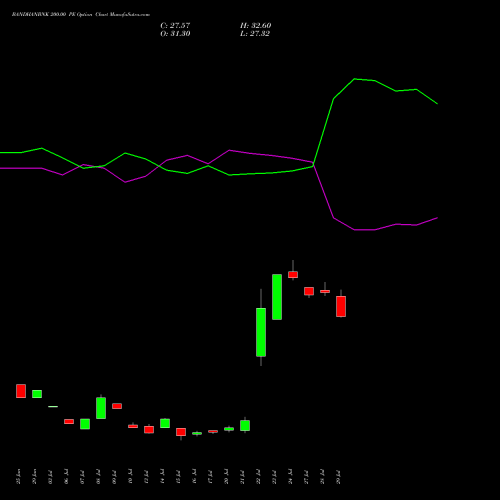Click the 25 Jun date label on the axis
The width and height of the screenshot is (500, 500).
(19, 477)
